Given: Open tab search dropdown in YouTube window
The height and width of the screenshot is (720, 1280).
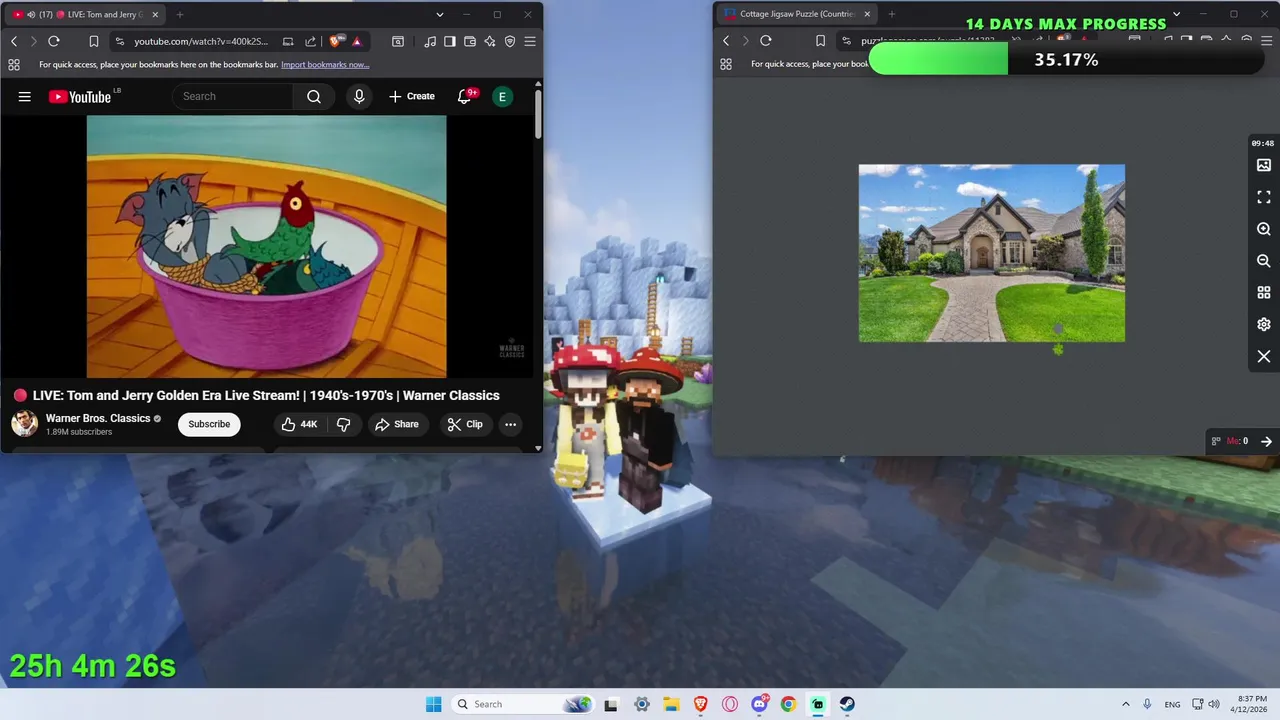Looking at the screenshot, I should (x=440, y=15).
